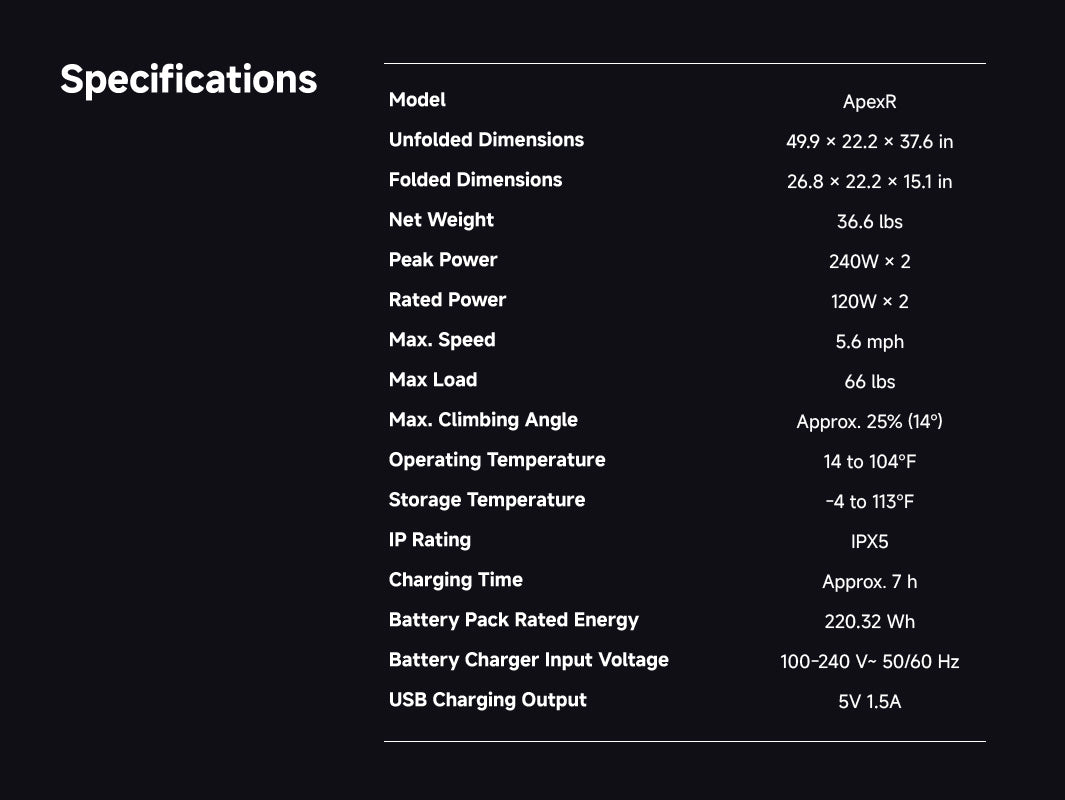This screenshot has width=1065, height=800.
Task: Click the 5V 1.5A USB output value
Action: pos(869,702)
